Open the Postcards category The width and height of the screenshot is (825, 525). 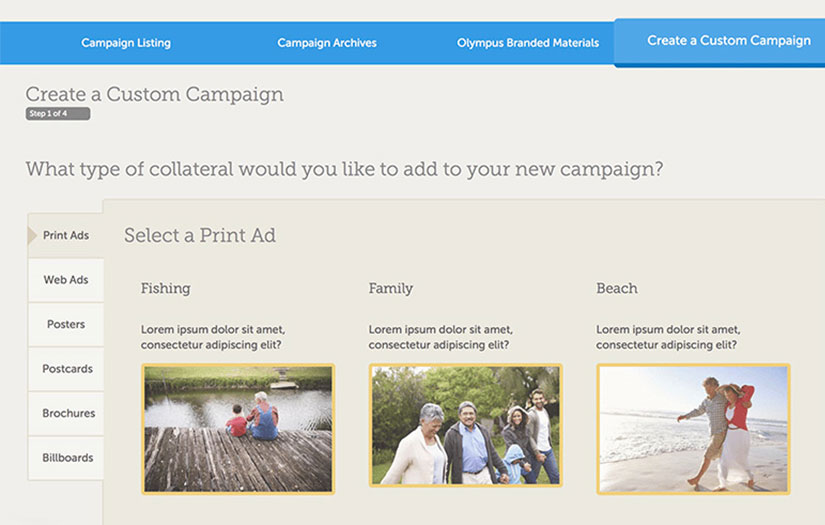(66, 369)
